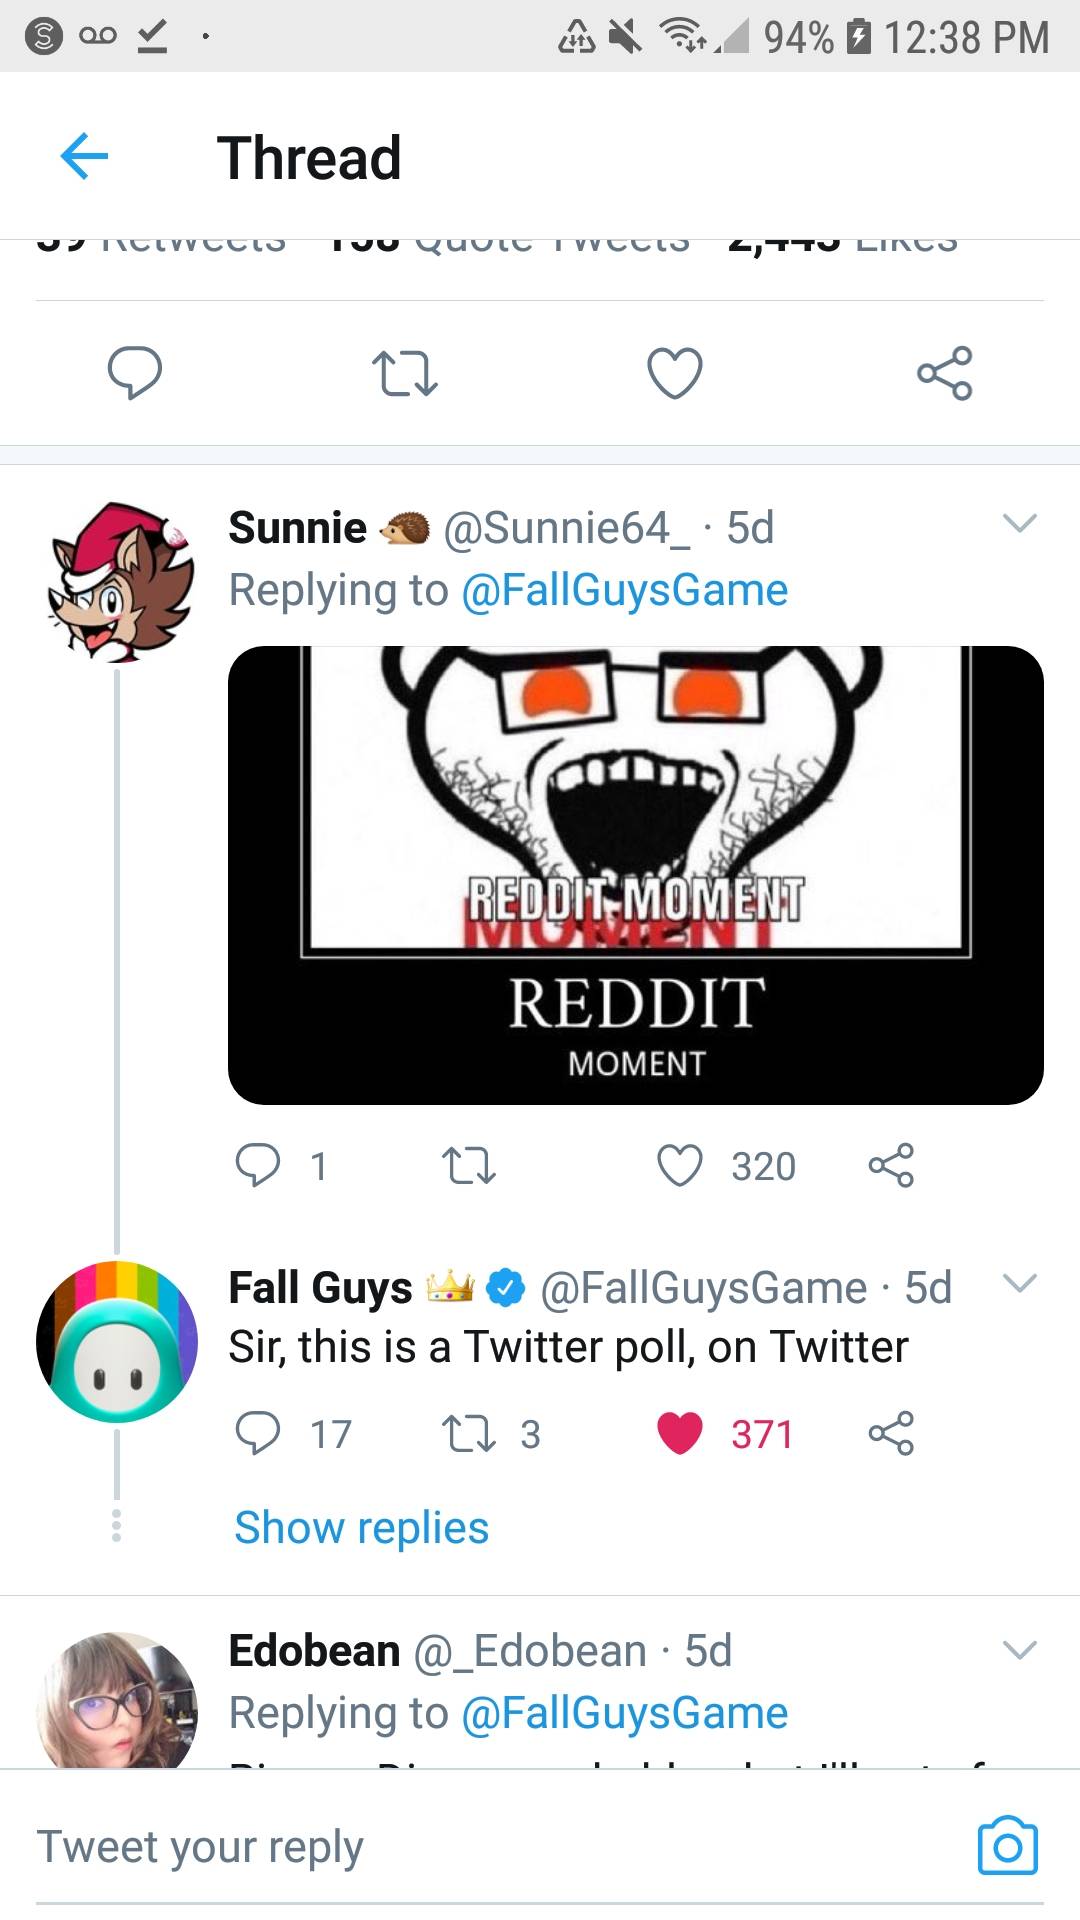The width and height of the screenshot is (1080, 1920).
Task: Retweet the main tweet
Action: tap(404, 373)
